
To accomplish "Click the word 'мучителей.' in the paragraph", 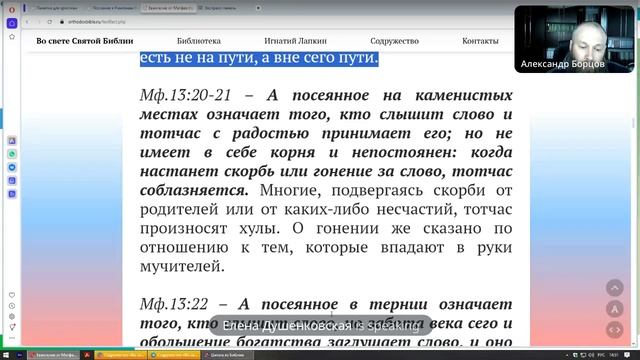I will click(182, 267).
